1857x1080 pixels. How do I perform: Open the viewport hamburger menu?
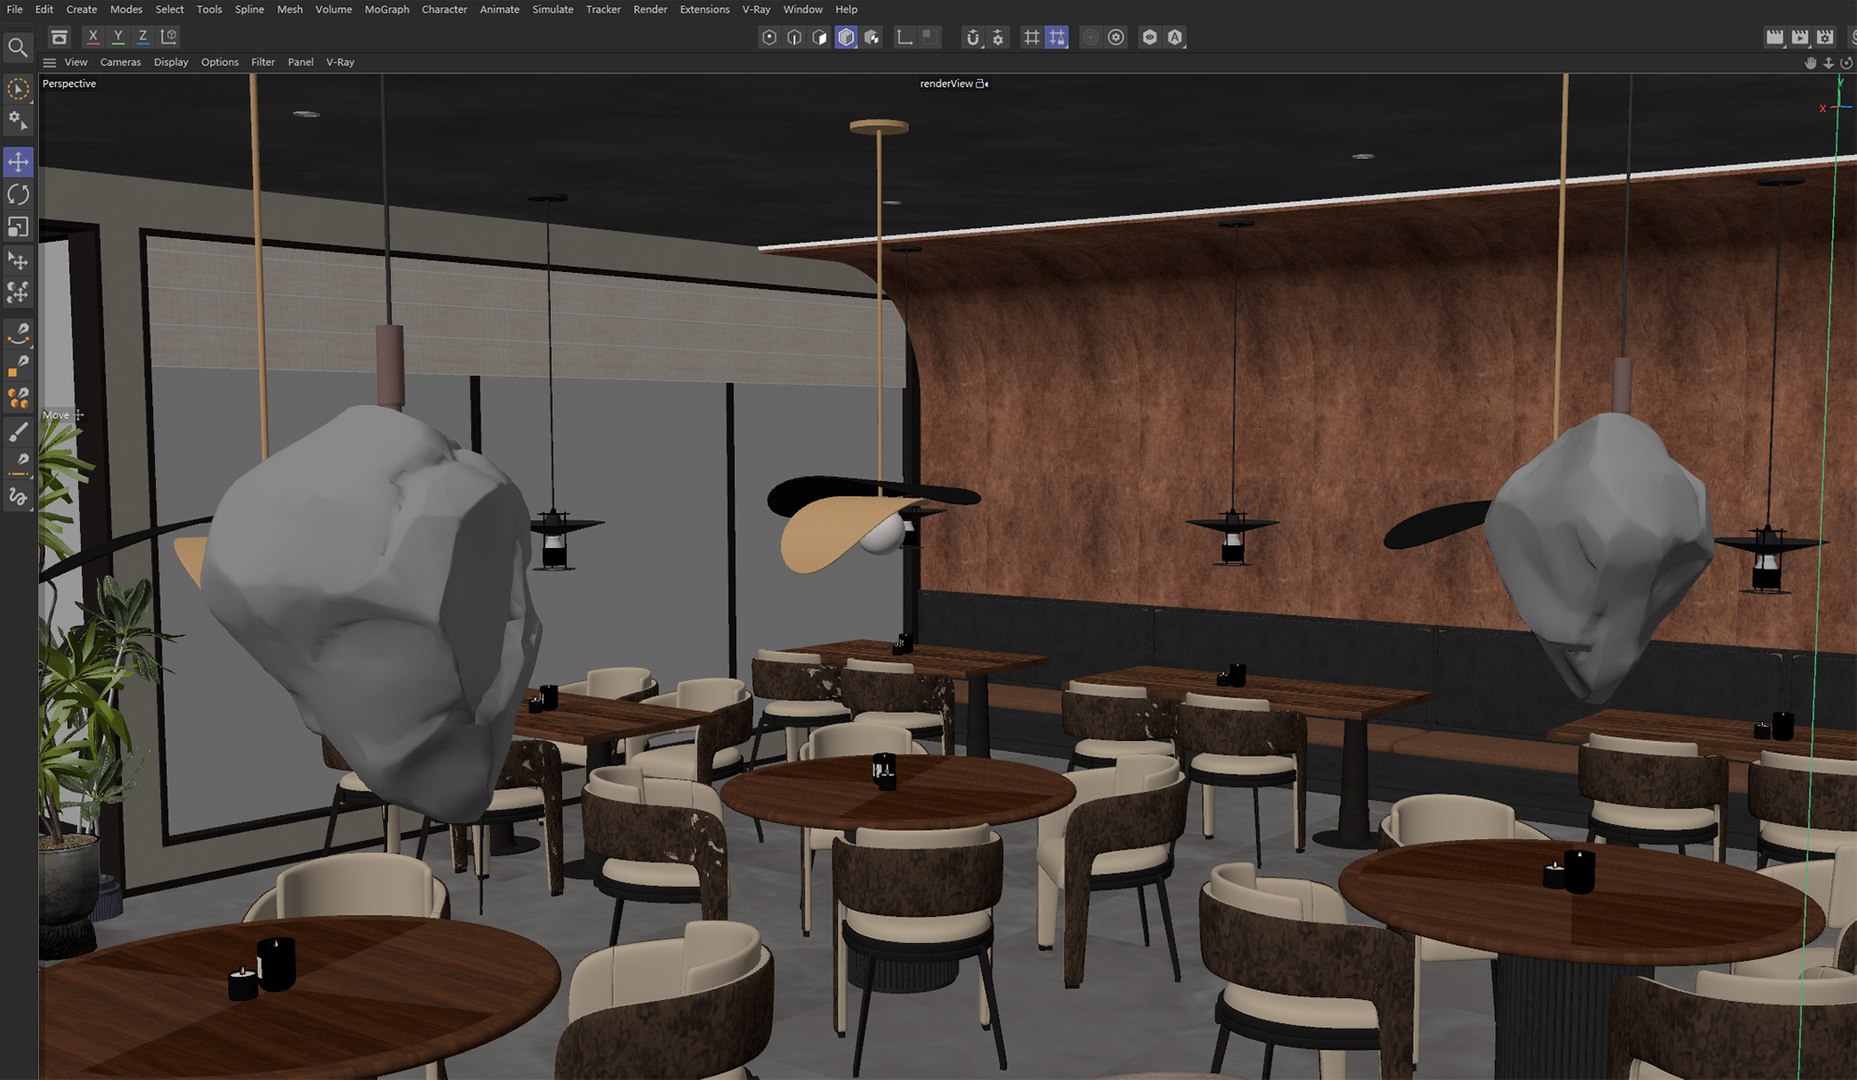(x=49, y=62)
